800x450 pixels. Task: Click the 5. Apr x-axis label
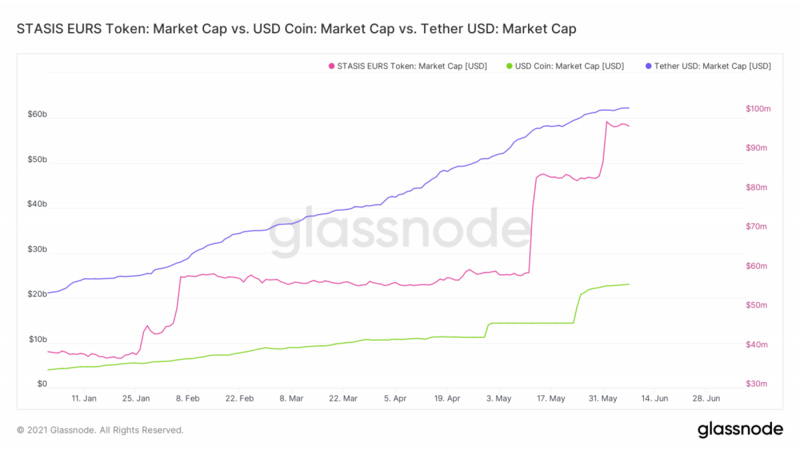(396, 398)
